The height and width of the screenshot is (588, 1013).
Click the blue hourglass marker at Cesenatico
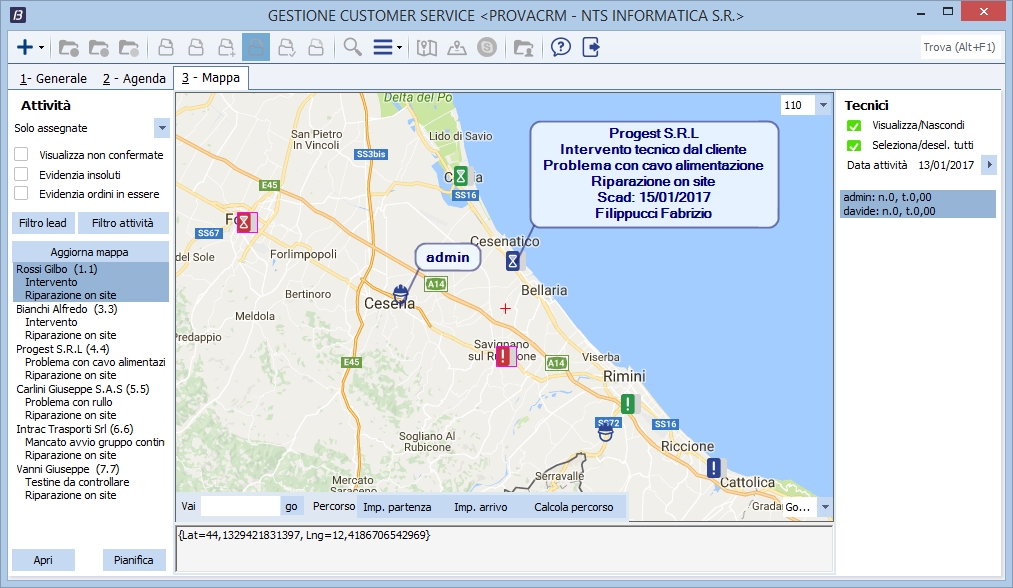(512, 261)
